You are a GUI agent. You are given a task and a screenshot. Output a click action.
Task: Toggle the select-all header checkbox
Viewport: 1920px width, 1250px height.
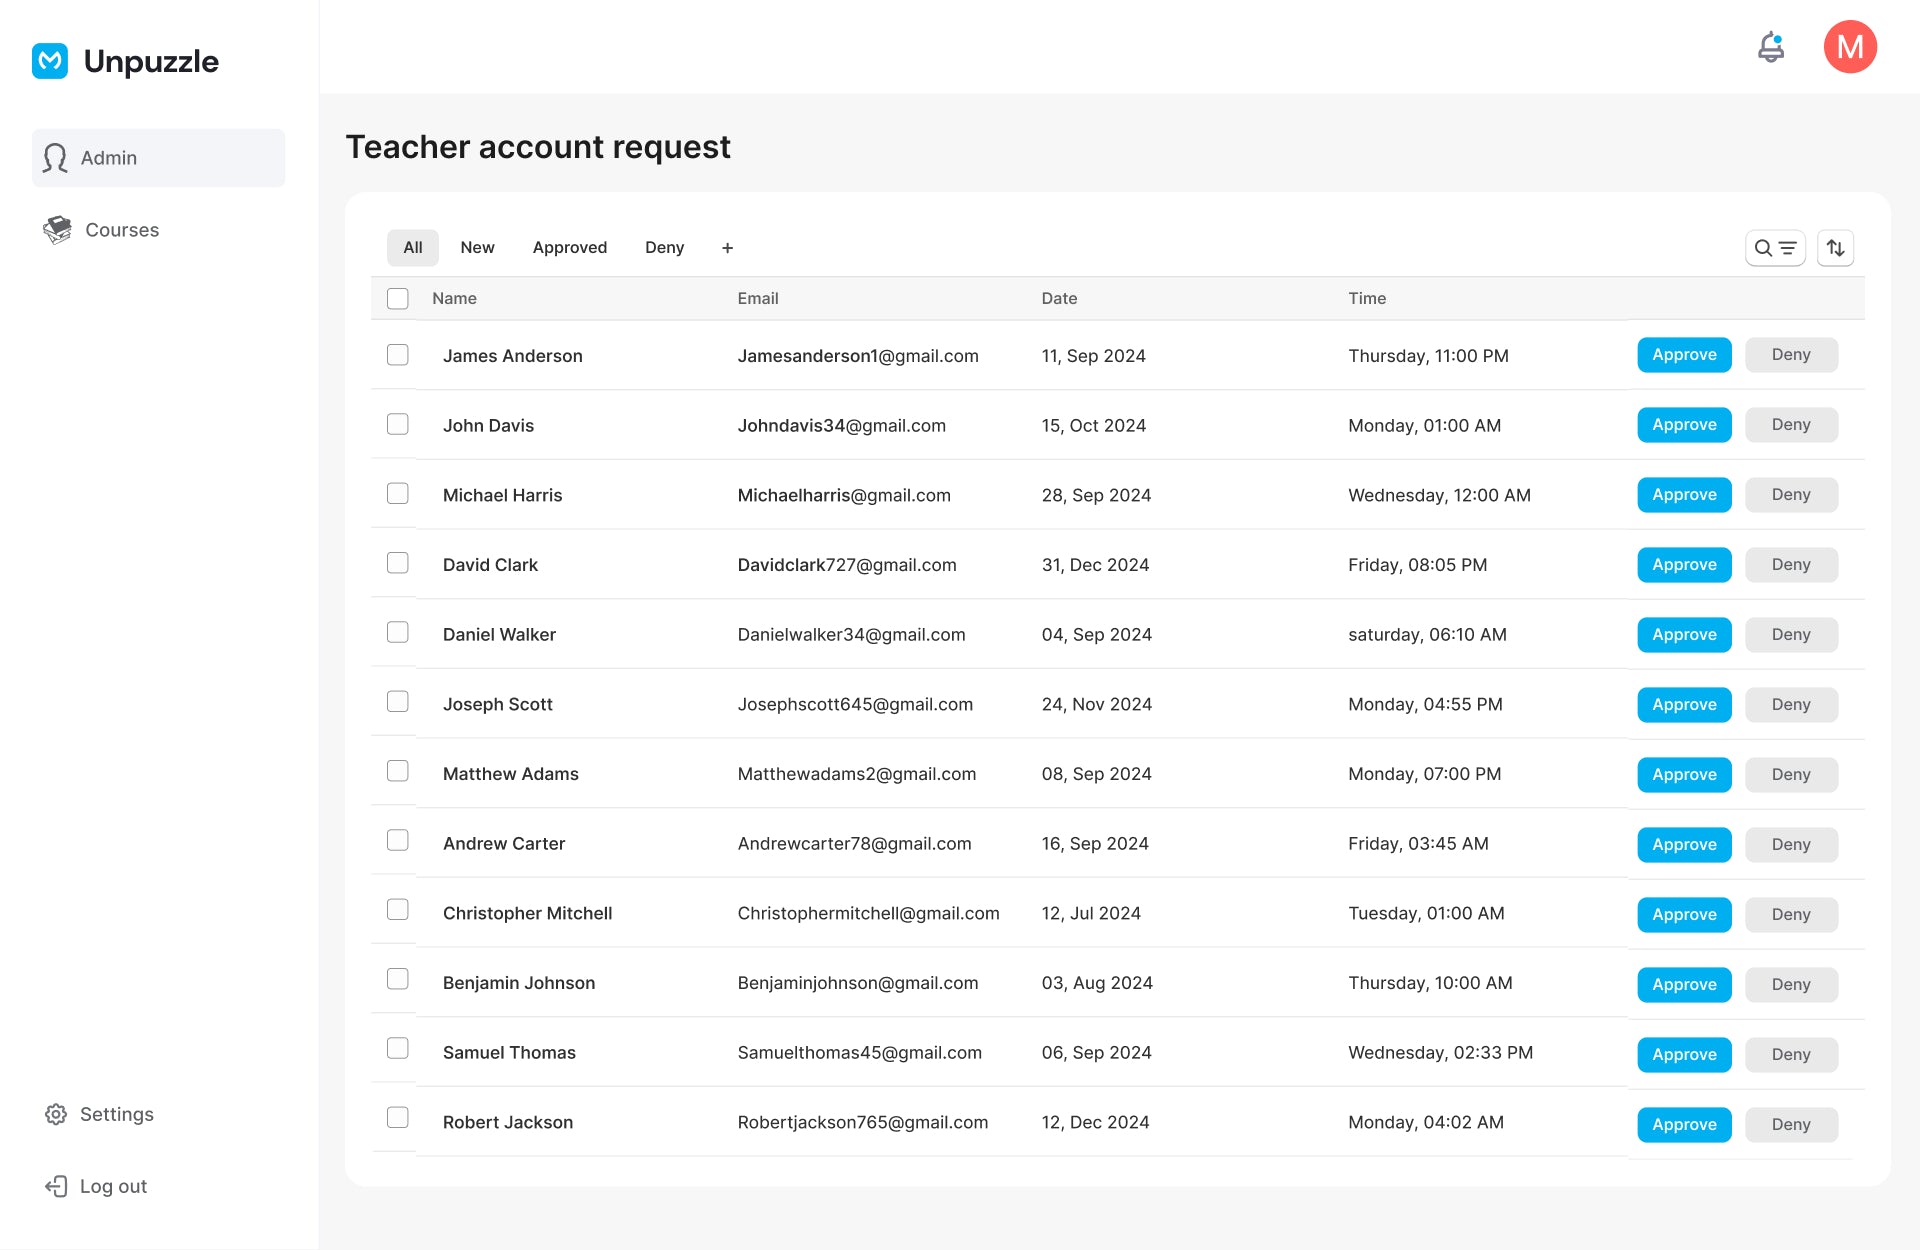coord(398,298)
